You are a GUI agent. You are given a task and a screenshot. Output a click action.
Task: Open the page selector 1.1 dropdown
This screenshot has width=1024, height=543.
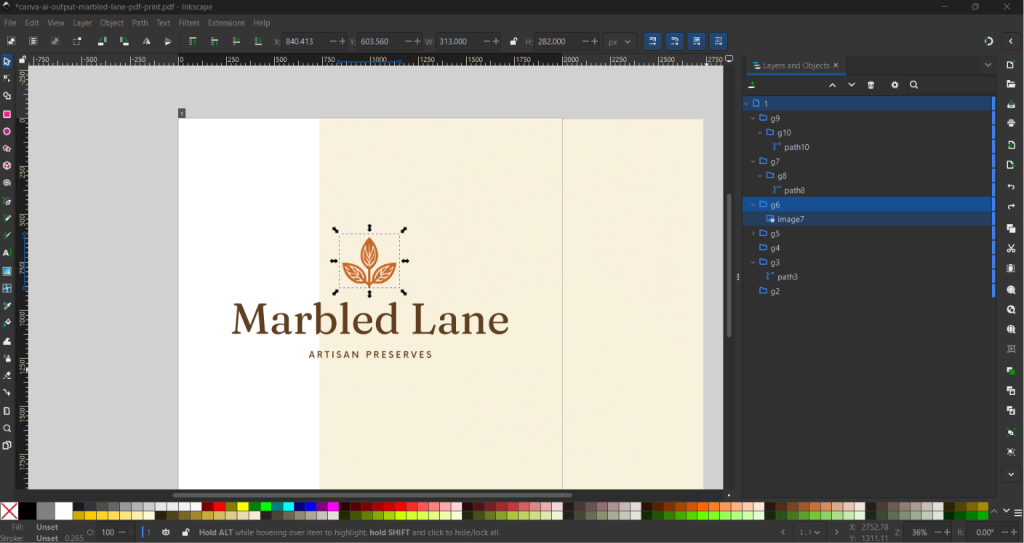[810, 533]
